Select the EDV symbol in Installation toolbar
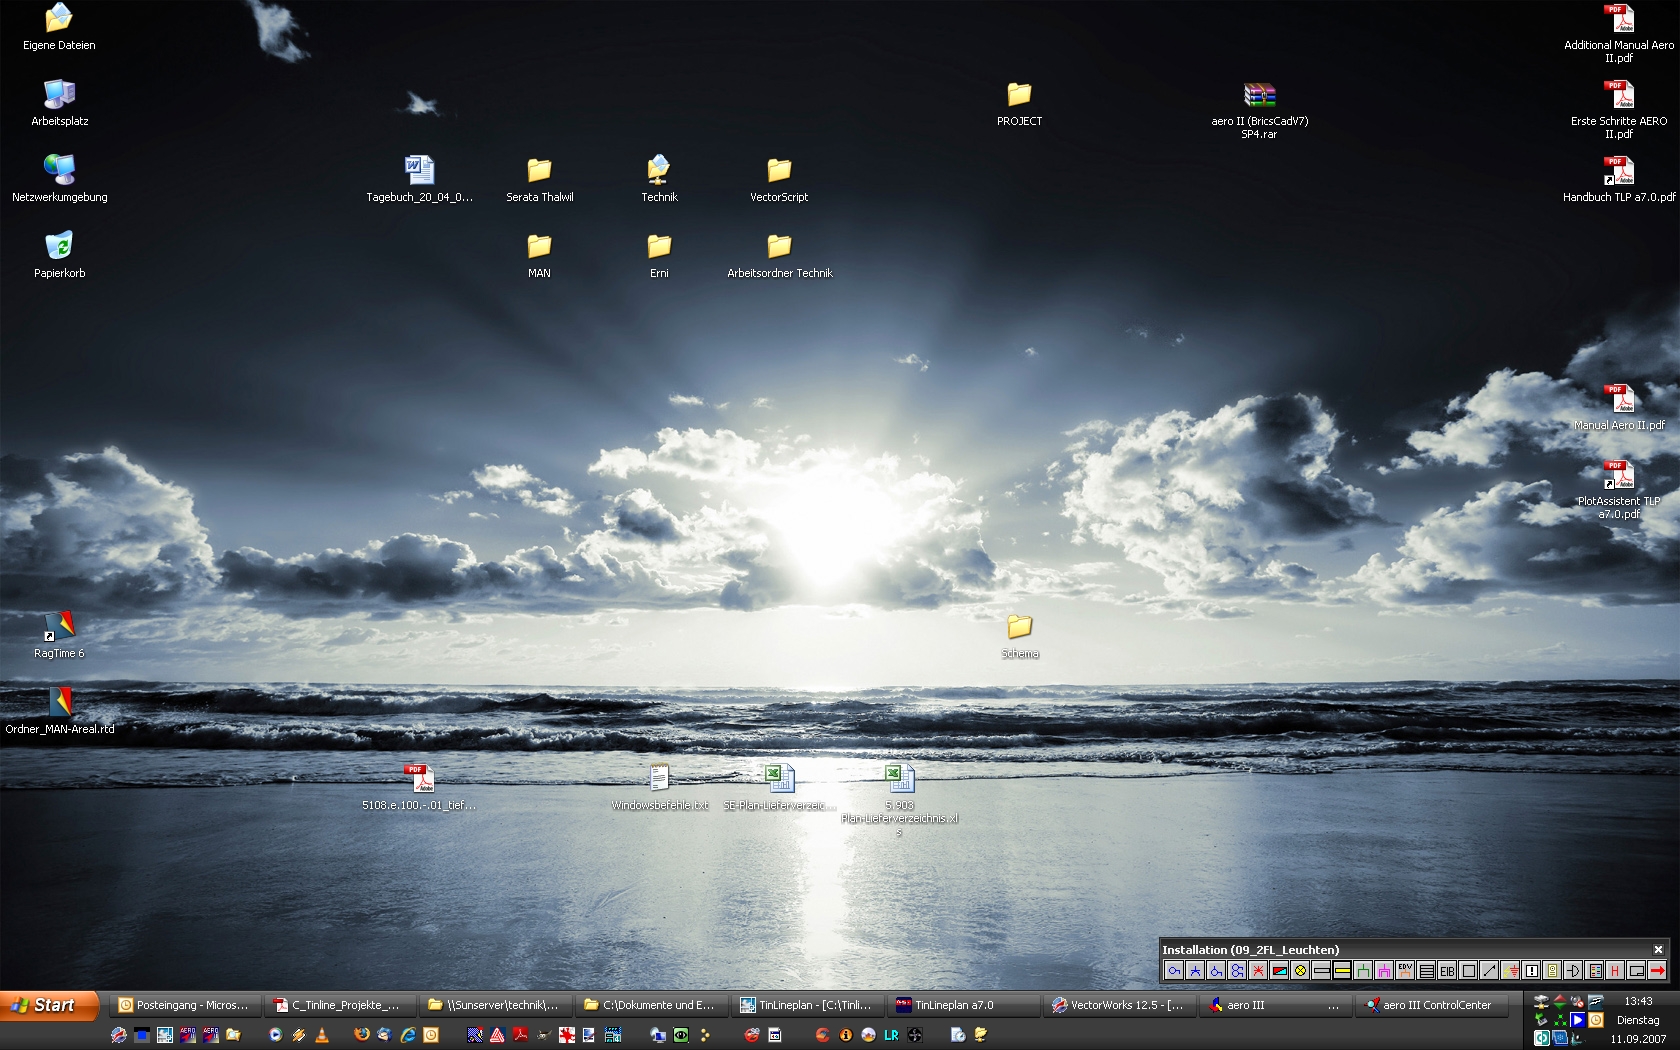The height and width of the screenshot is (1050, 1680). [x=1405, y=970]
